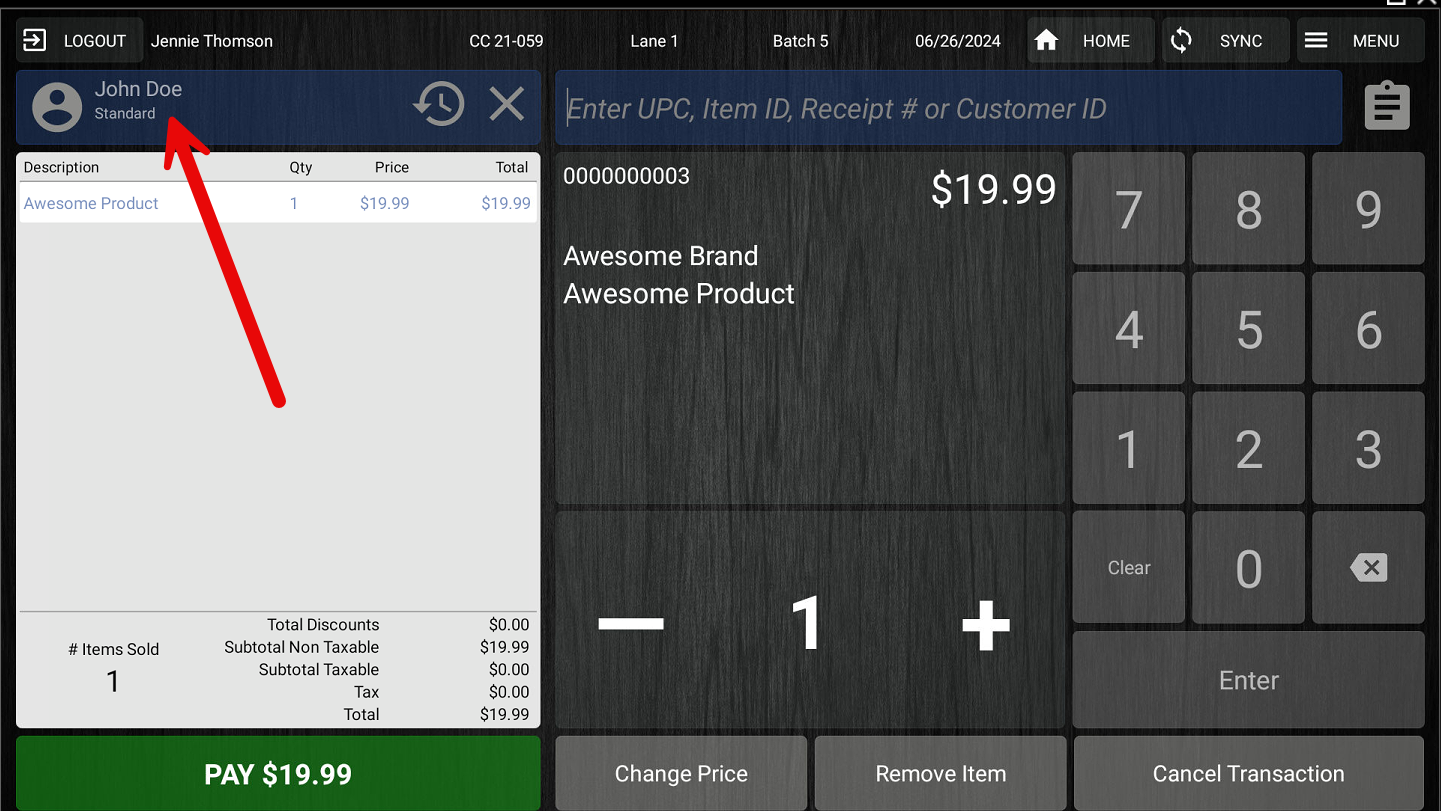Image resolution: width=1441 pixels, height=811 pixels.
Task: Click the Lane 1 label
Action: tap(654, 41)
